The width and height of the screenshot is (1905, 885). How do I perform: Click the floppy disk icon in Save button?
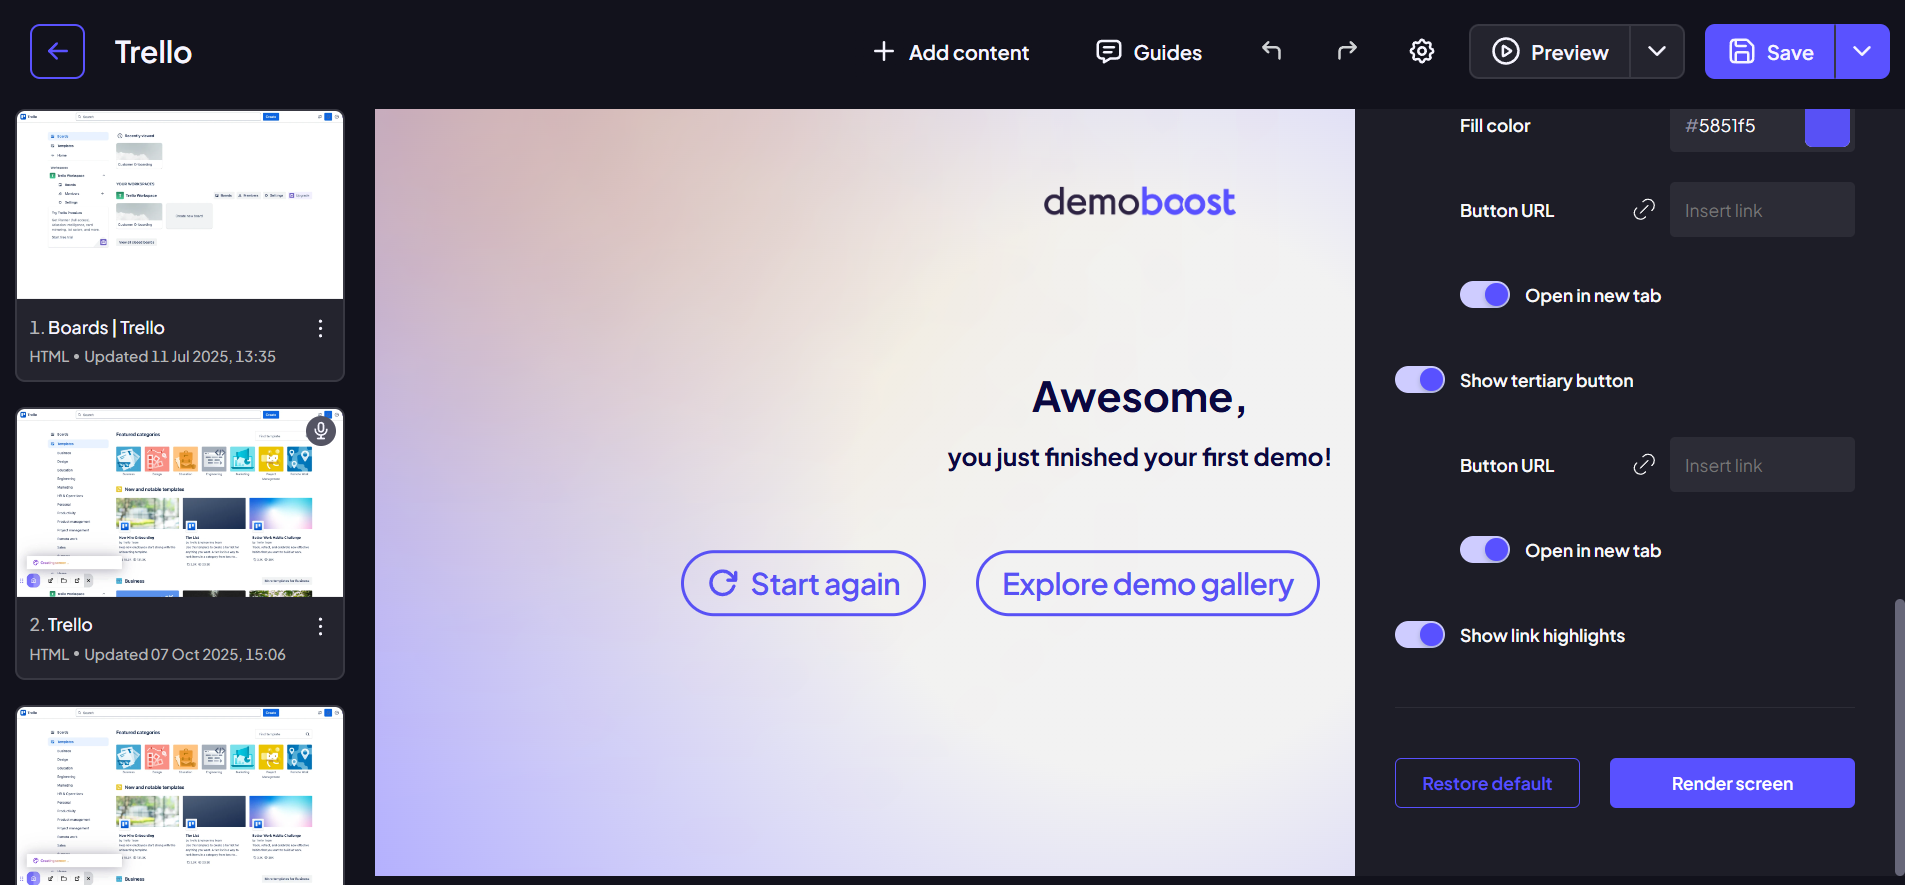(1742, 52)
